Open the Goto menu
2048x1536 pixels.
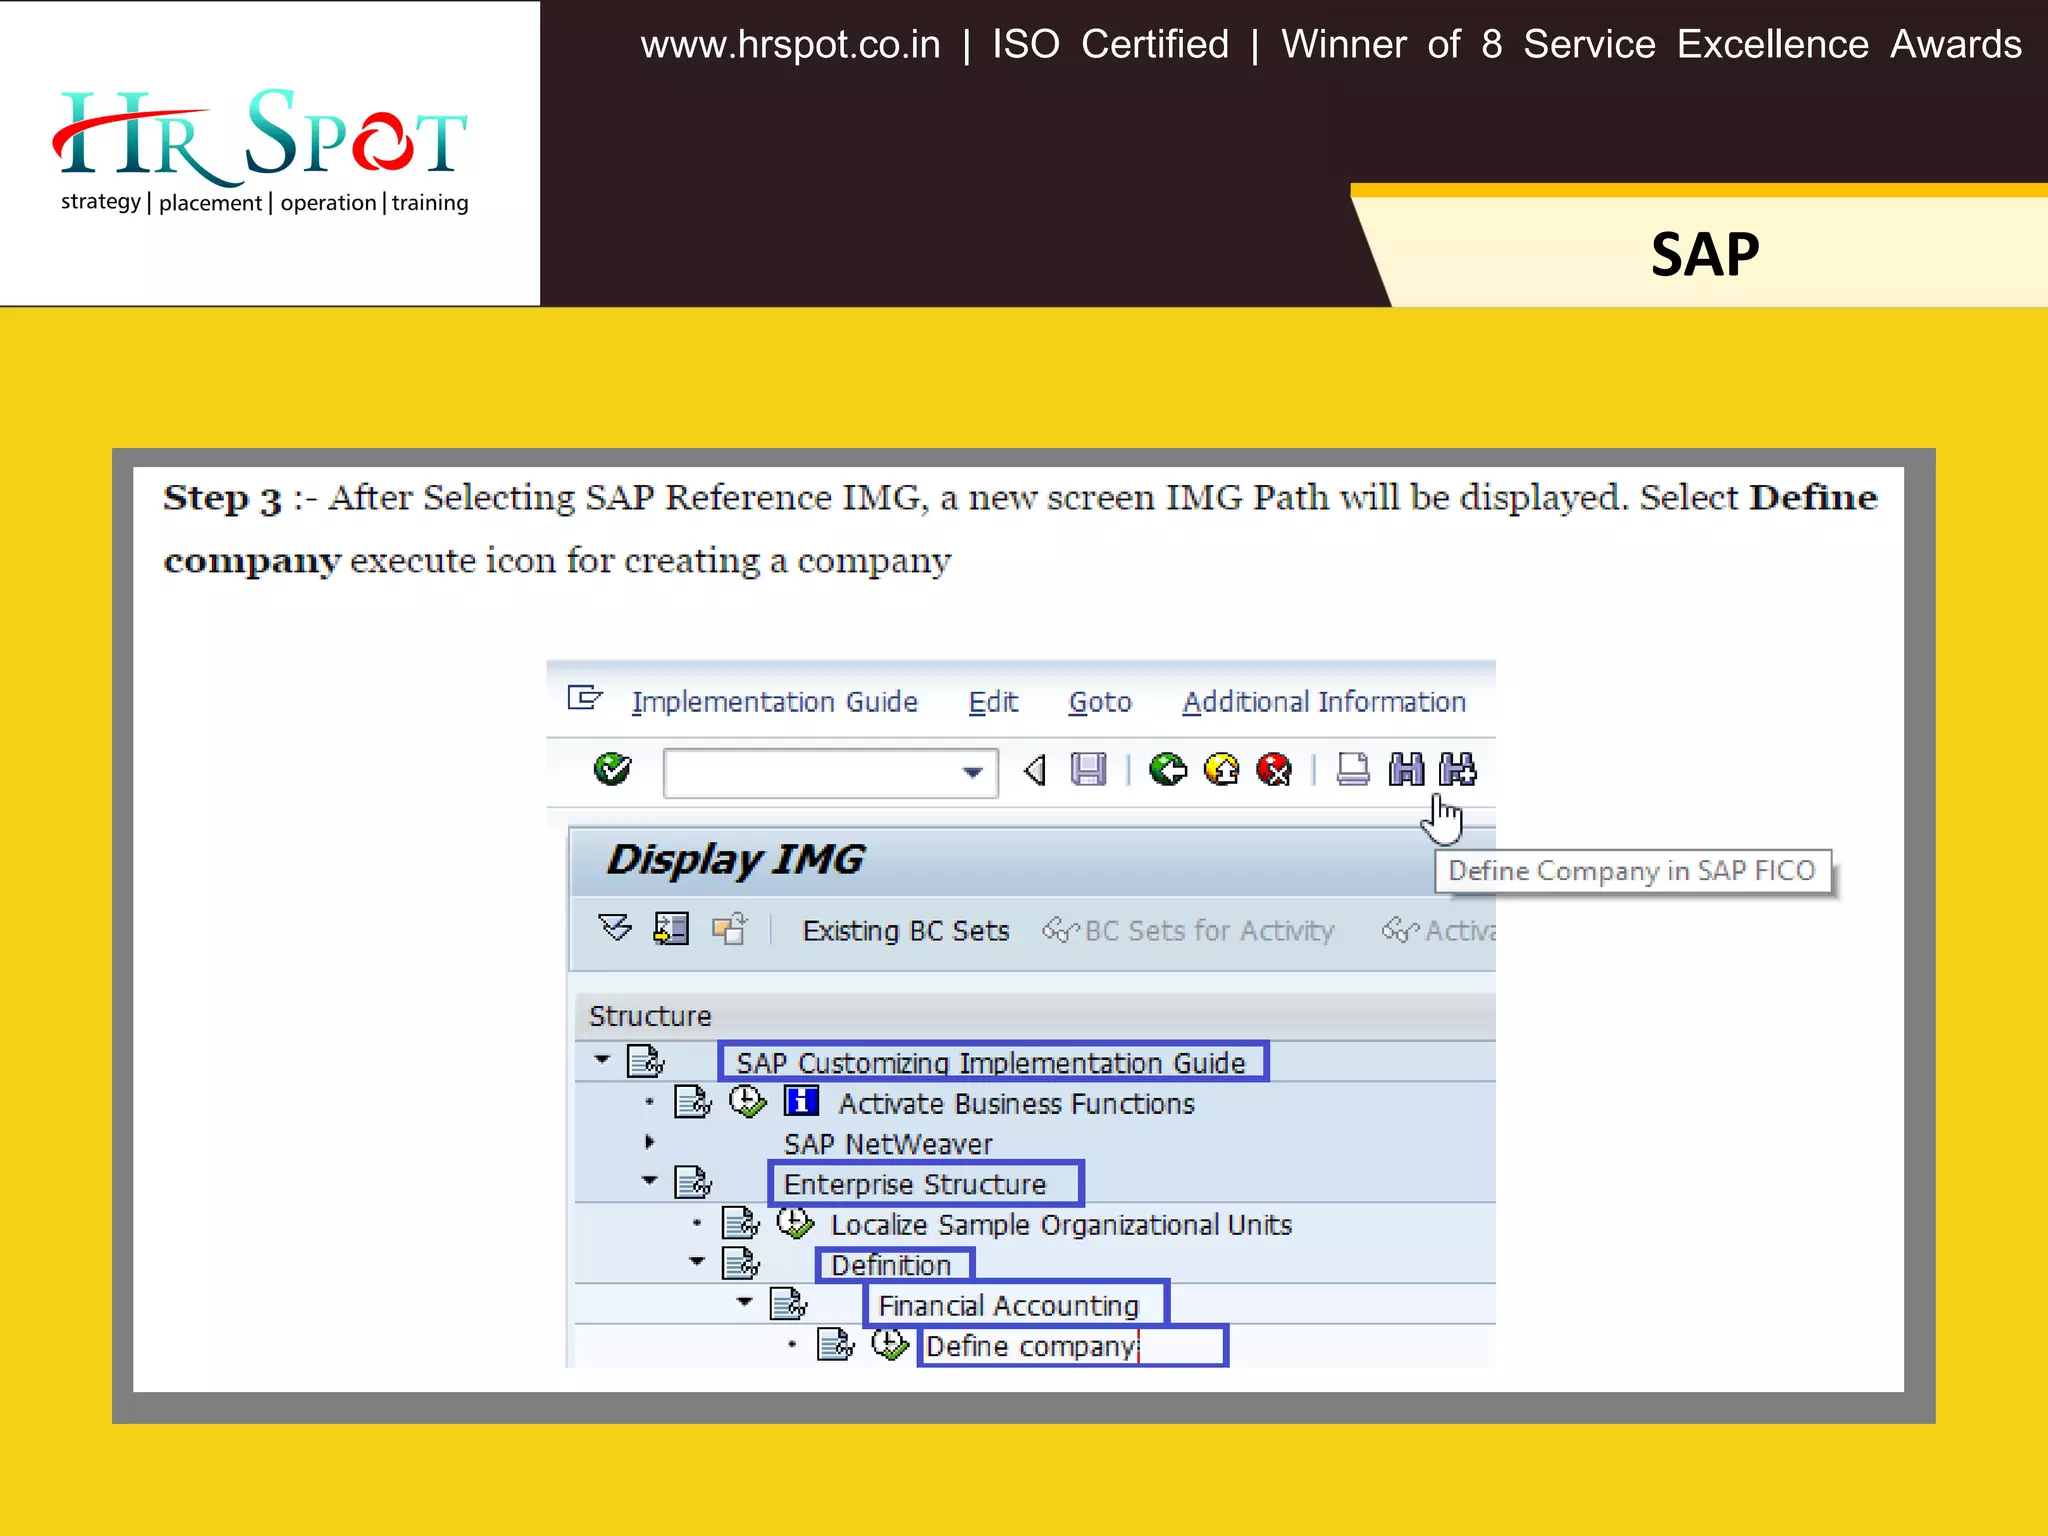(1100, 702)
